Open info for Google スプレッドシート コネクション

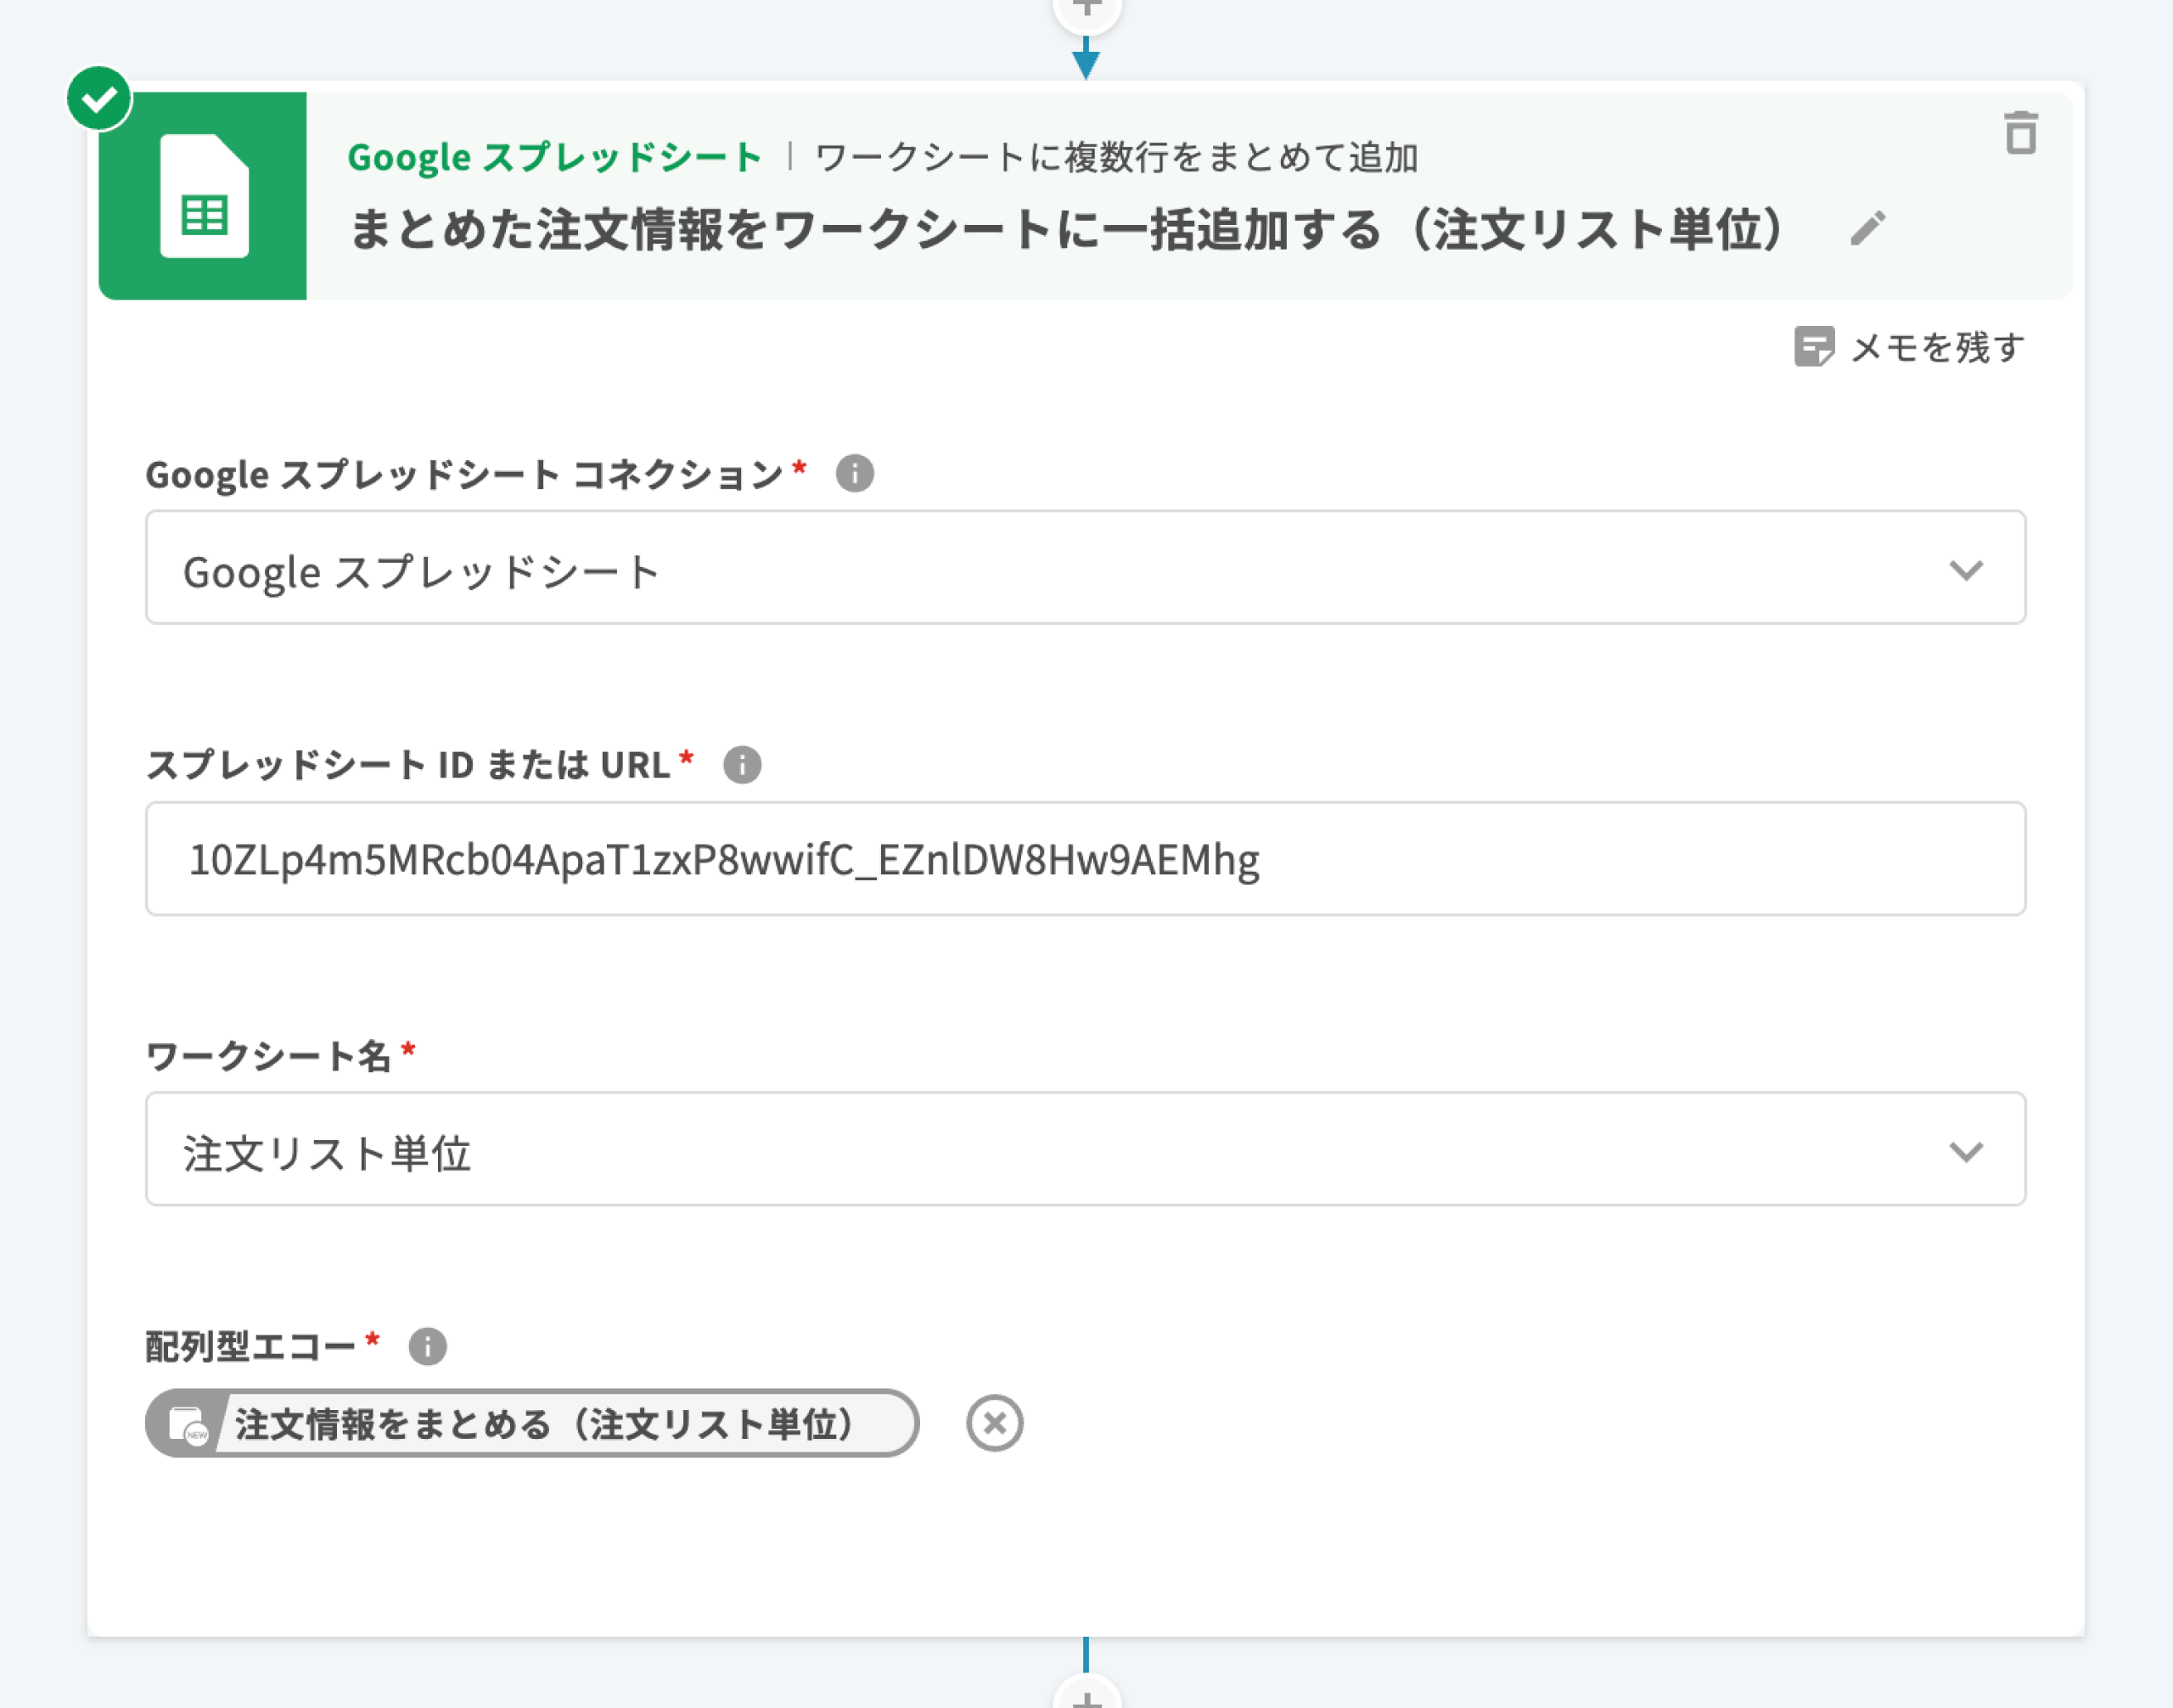click(x=854, y=473)
